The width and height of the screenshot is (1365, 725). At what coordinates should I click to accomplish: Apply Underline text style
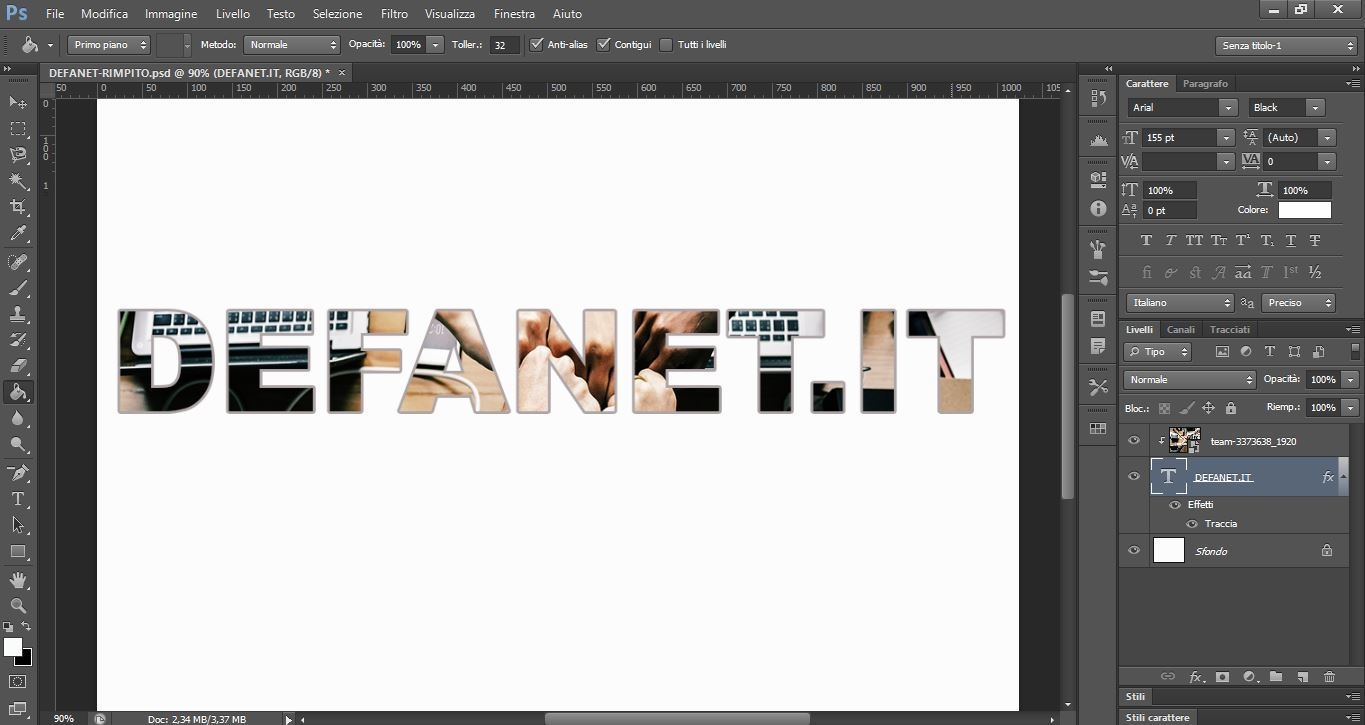pos(1291,241)
